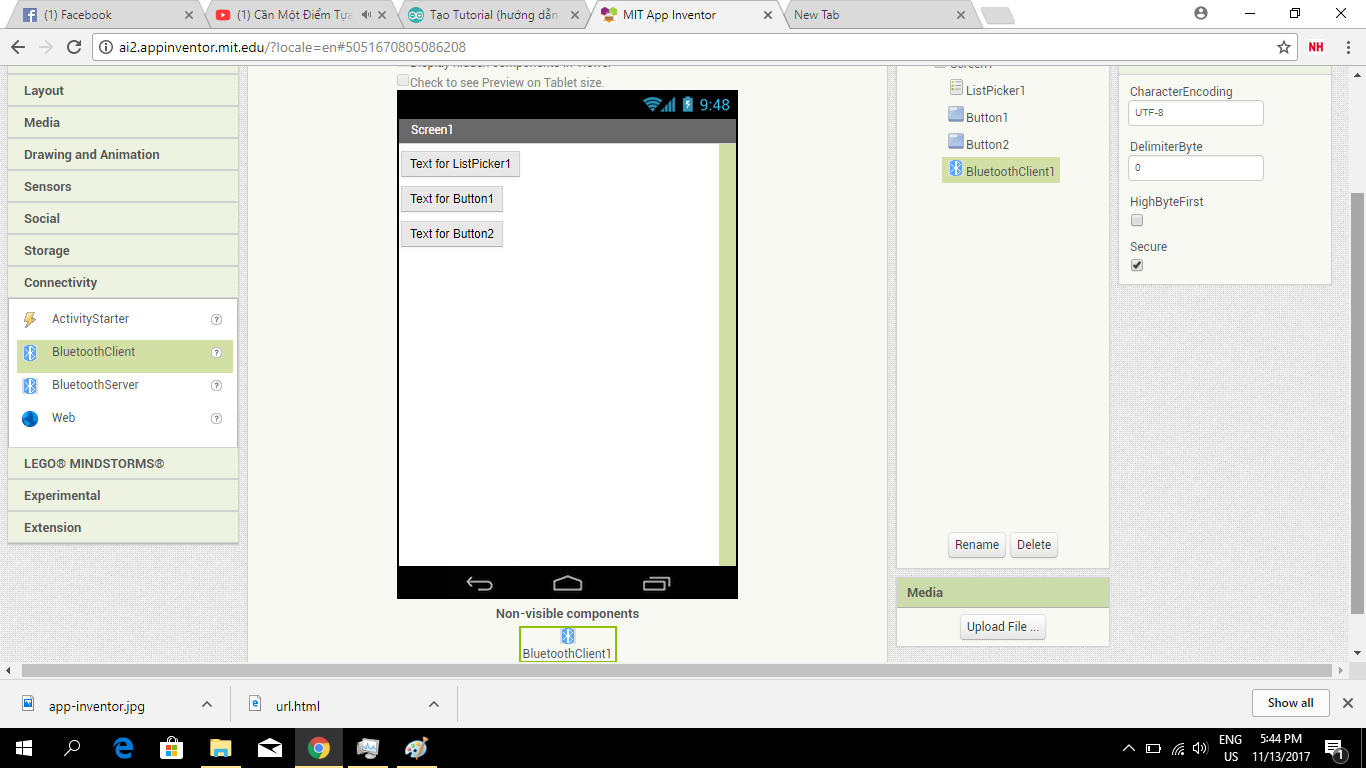
Task: Open help for BluetoothClient component
Action: [216, 353]
